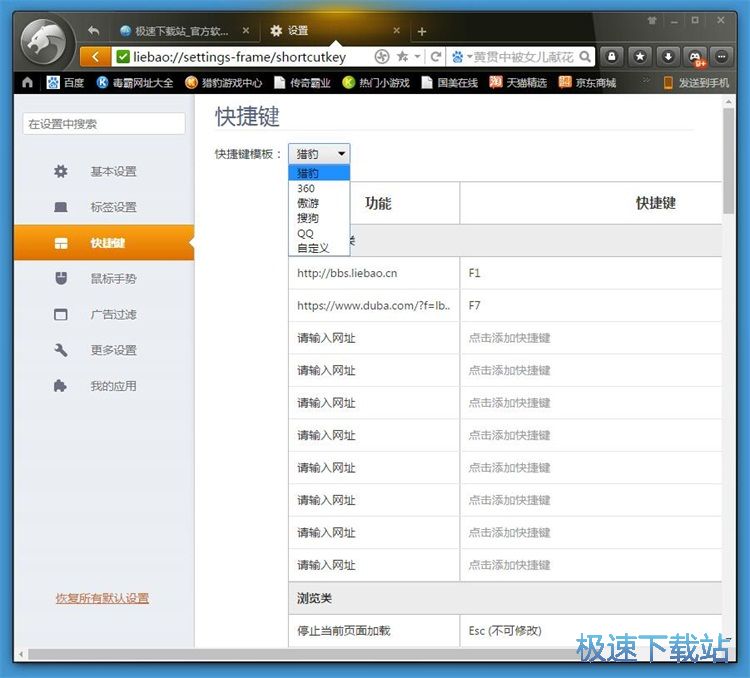This screenshot has height=678, width=750.
Task: Open 广告过滤 in the sidebar
Action: pyautogui.click(x=104, y=314)
